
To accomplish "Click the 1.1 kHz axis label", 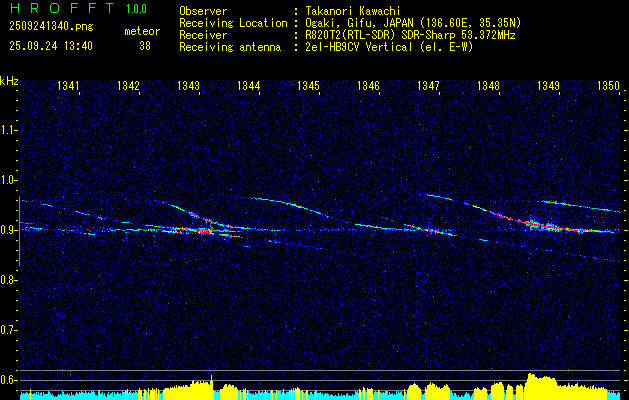I will click(x=8, y=130).
